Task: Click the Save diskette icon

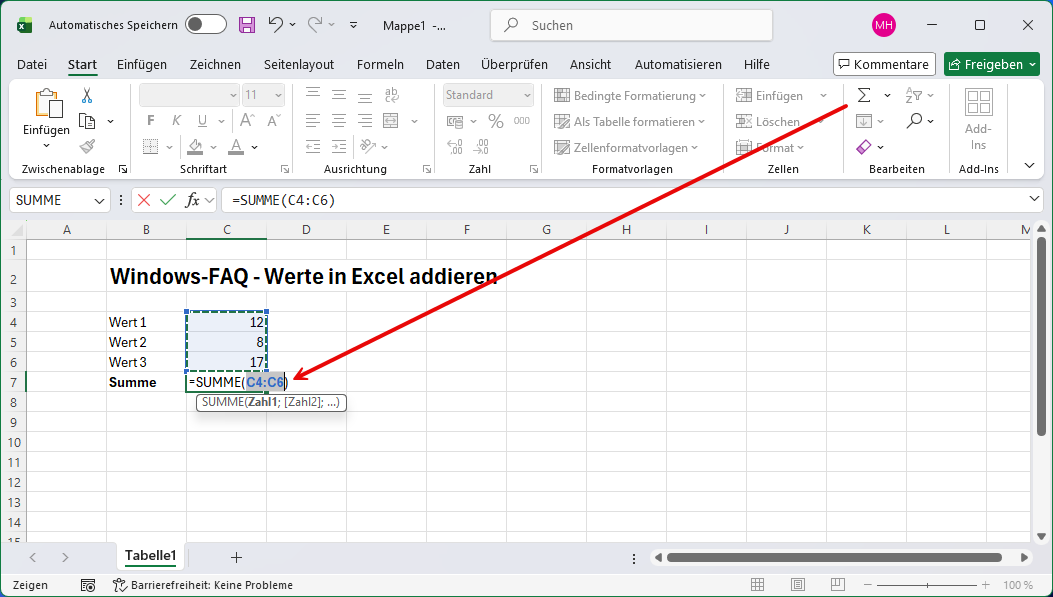Action: point(247,25)
